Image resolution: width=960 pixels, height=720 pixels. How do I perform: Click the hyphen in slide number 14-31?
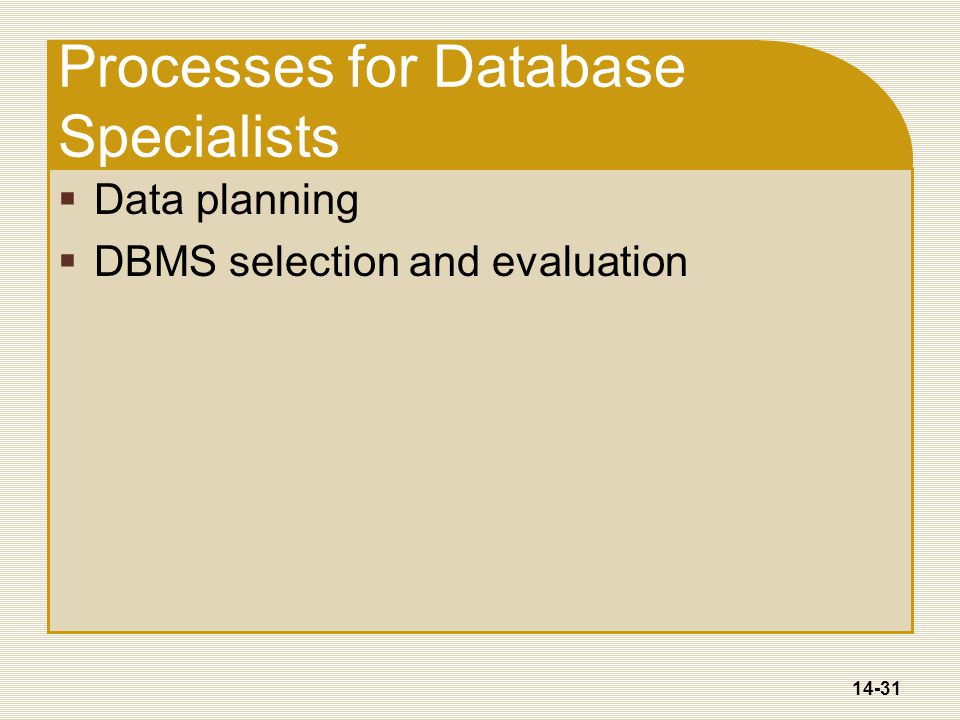click(x=874, y=689)
